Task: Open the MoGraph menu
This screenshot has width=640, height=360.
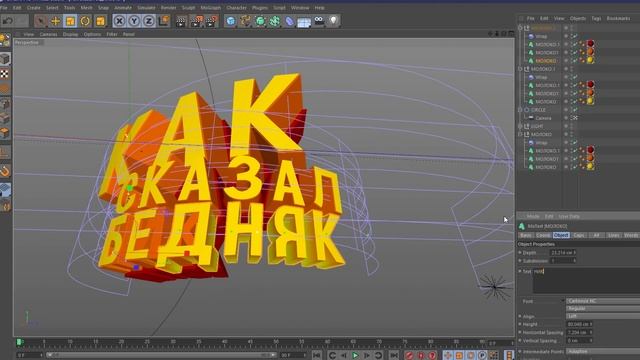Action: tap(211, 8)
